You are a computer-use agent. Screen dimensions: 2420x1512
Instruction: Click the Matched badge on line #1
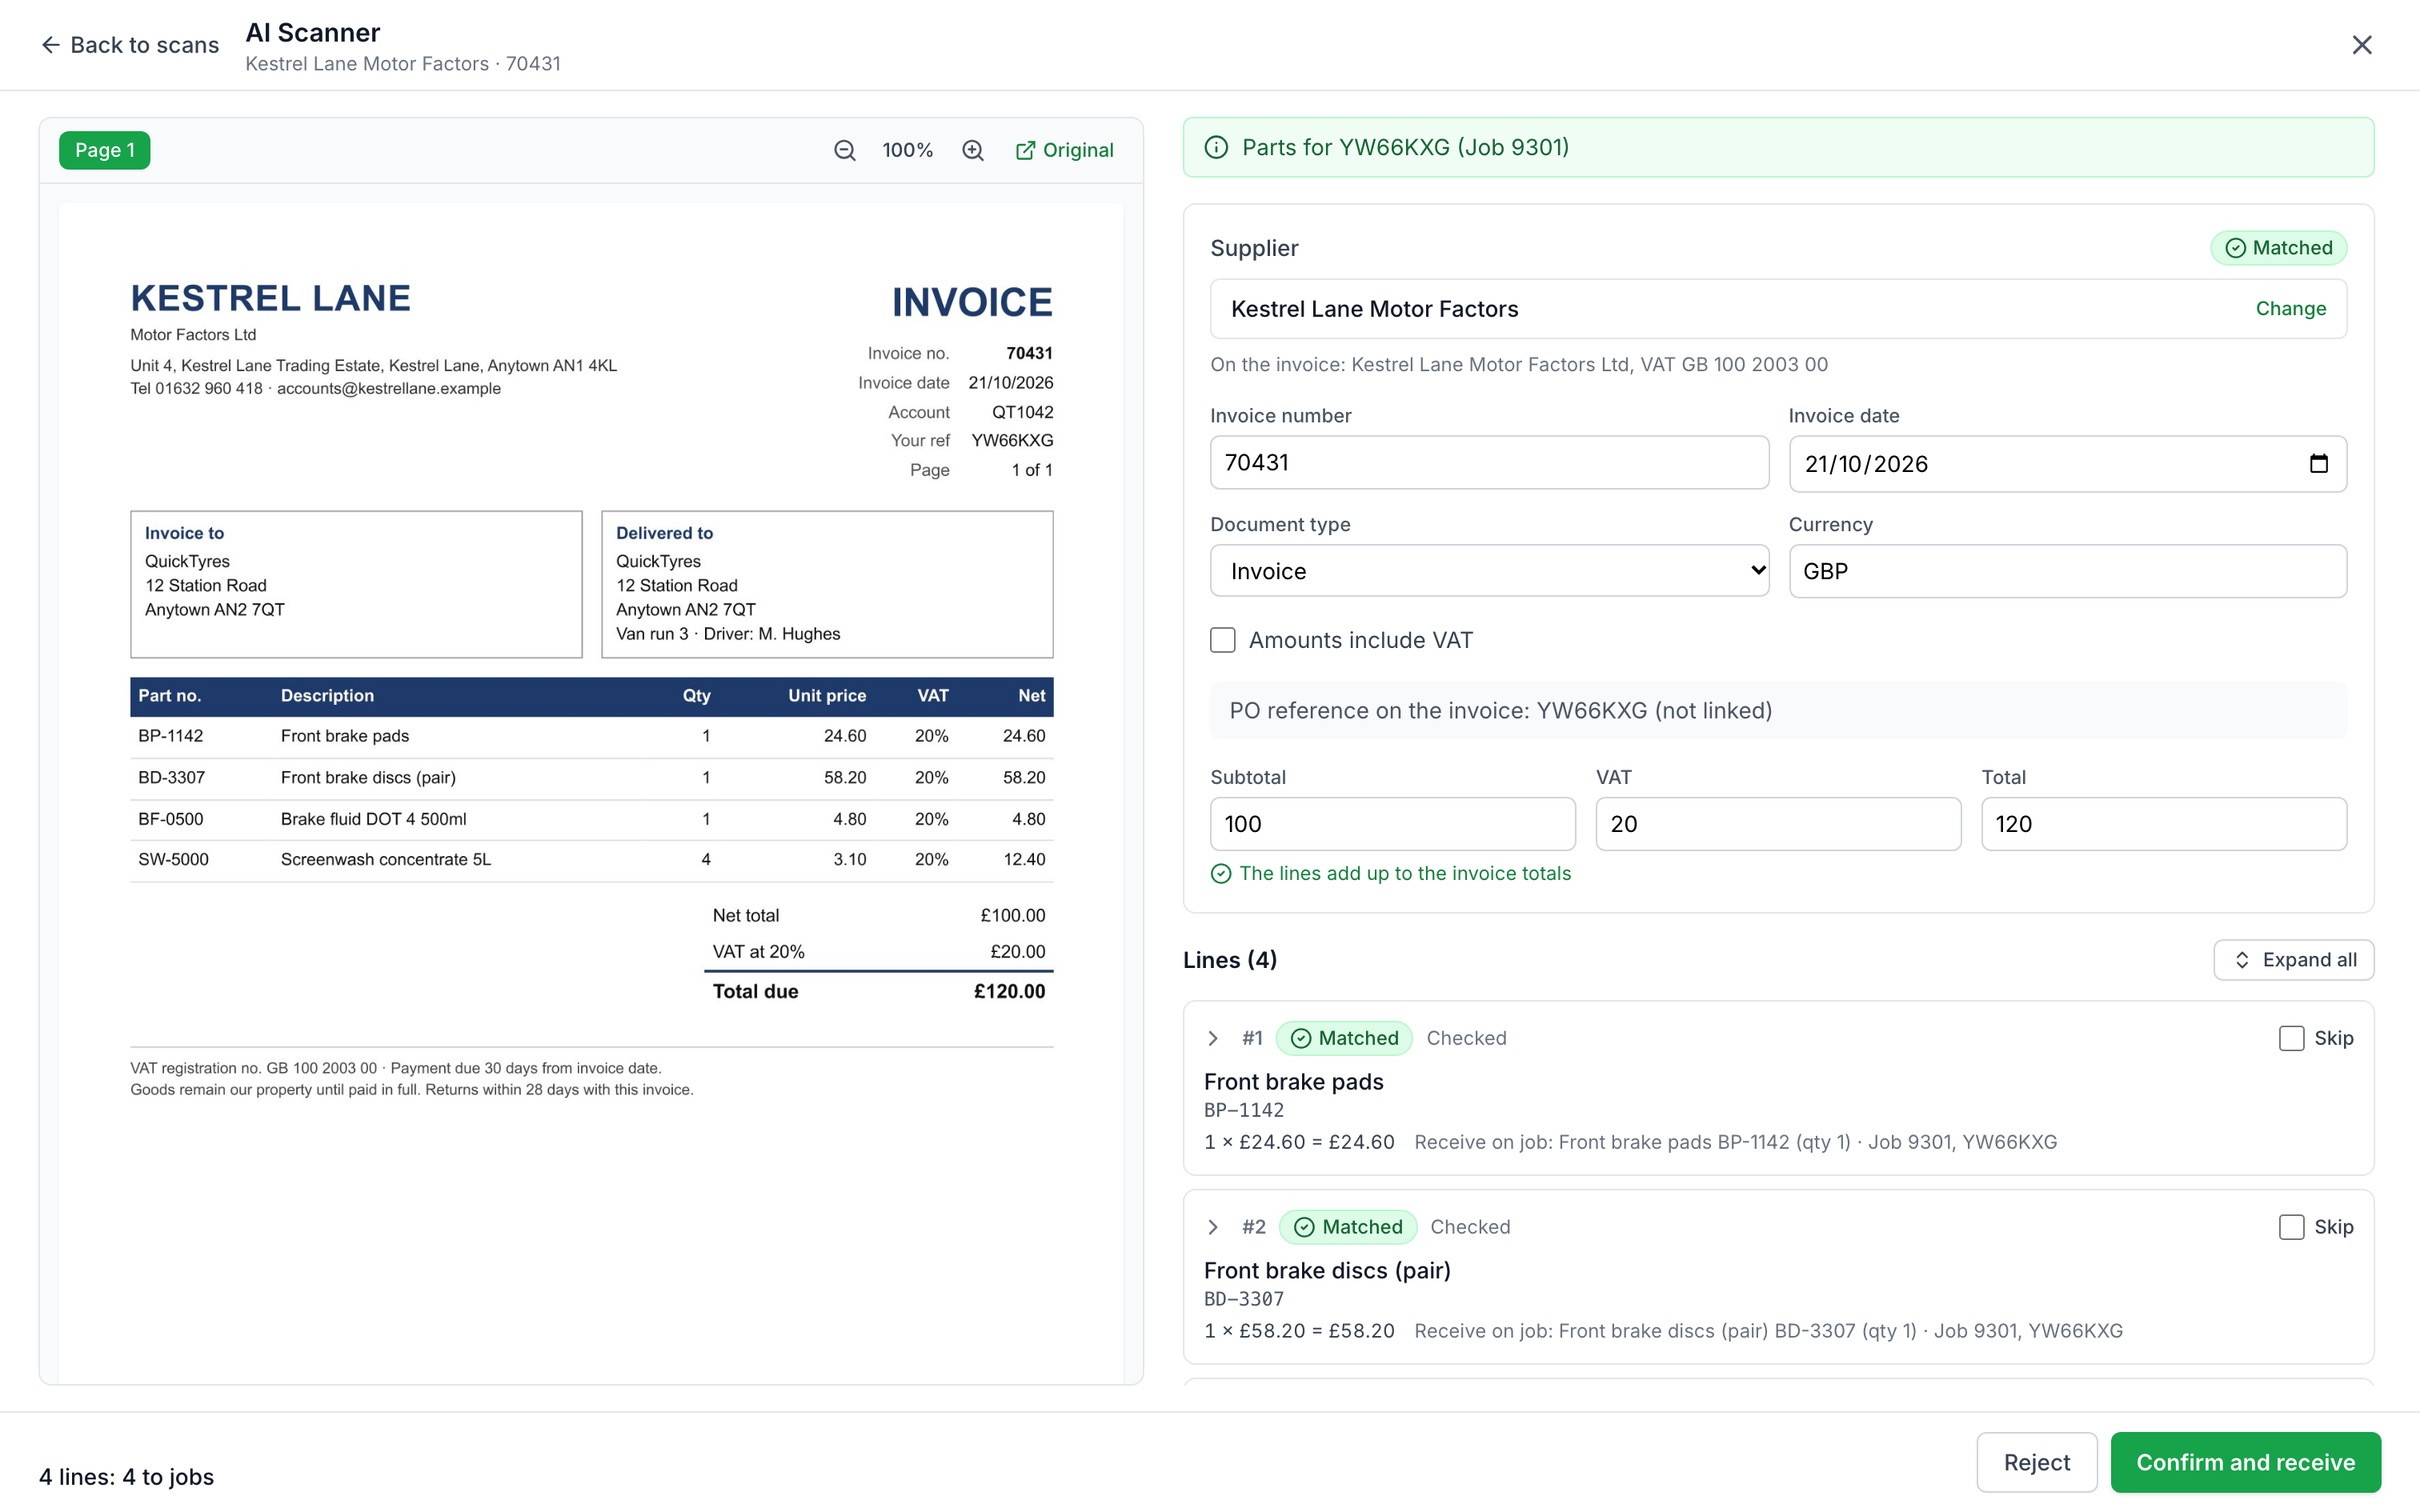click(x=1344, y=1038)
